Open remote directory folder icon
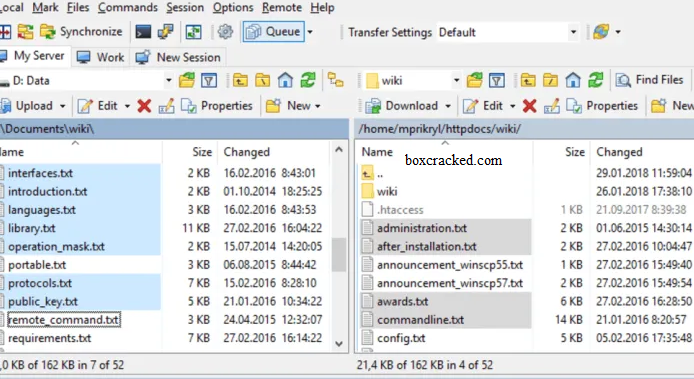The width and height of the screenshot is (694, 379). (x=474, y=81)
